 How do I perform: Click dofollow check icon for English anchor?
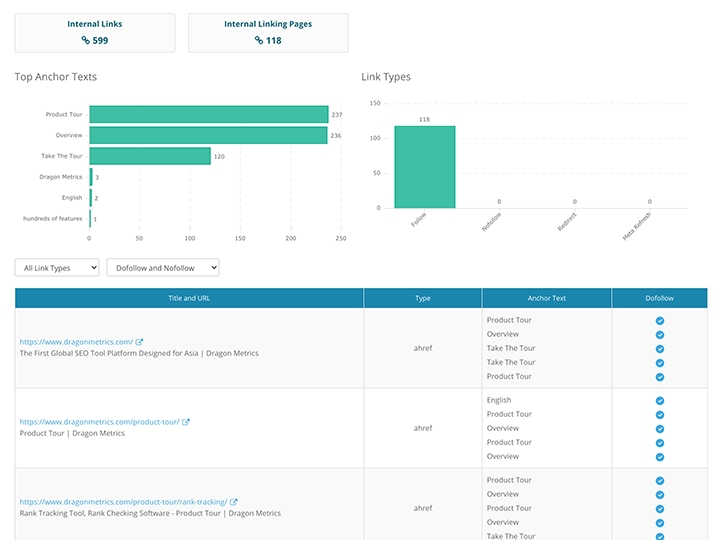click(660, 400)
